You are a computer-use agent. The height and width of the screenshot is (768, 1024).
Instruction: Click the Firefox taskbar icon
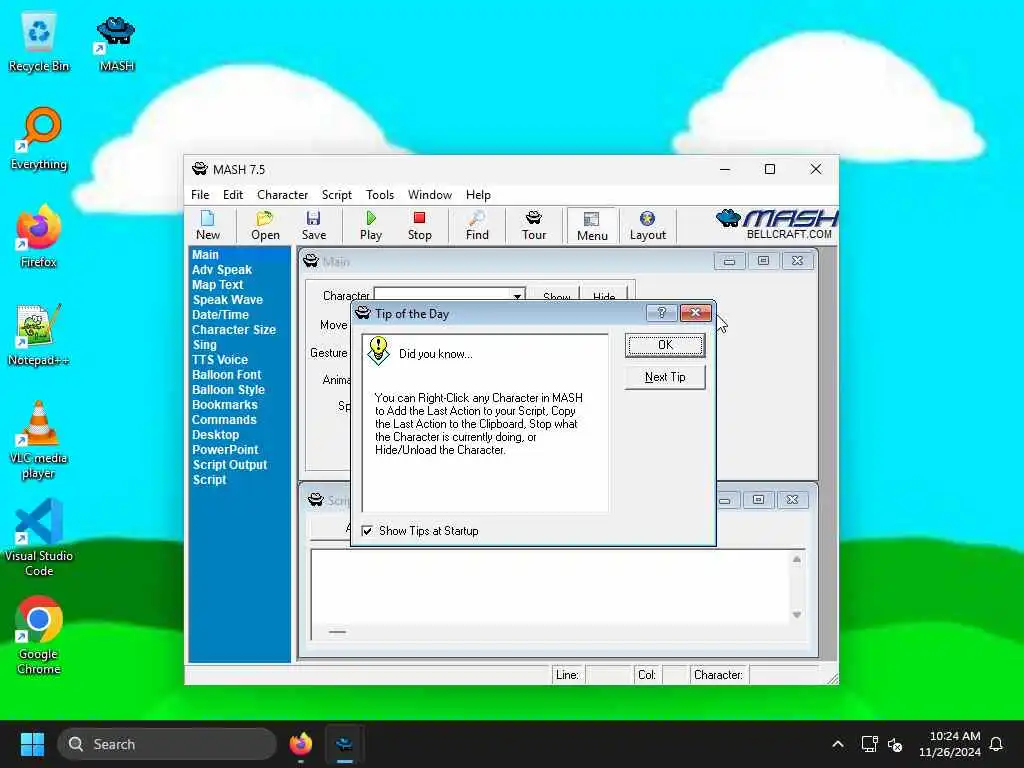point(301,744)
